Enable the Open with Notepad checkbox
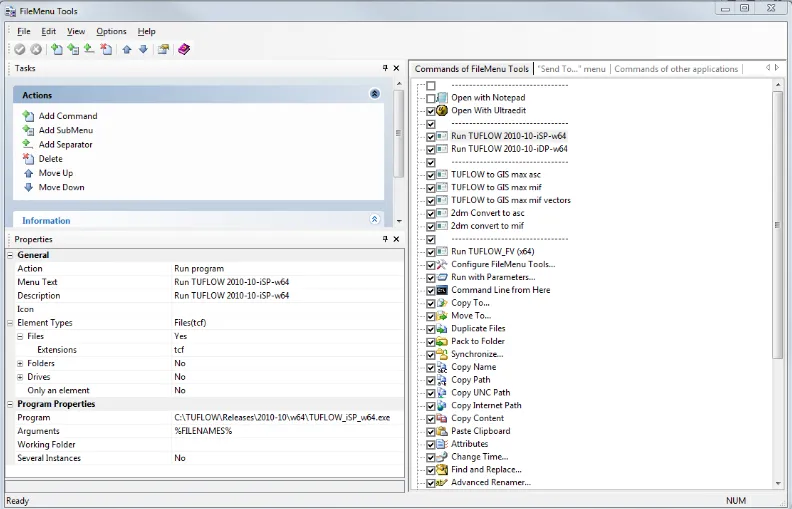Image resolution: width=792 pixels, height=509 pixels. pos(431,98)
